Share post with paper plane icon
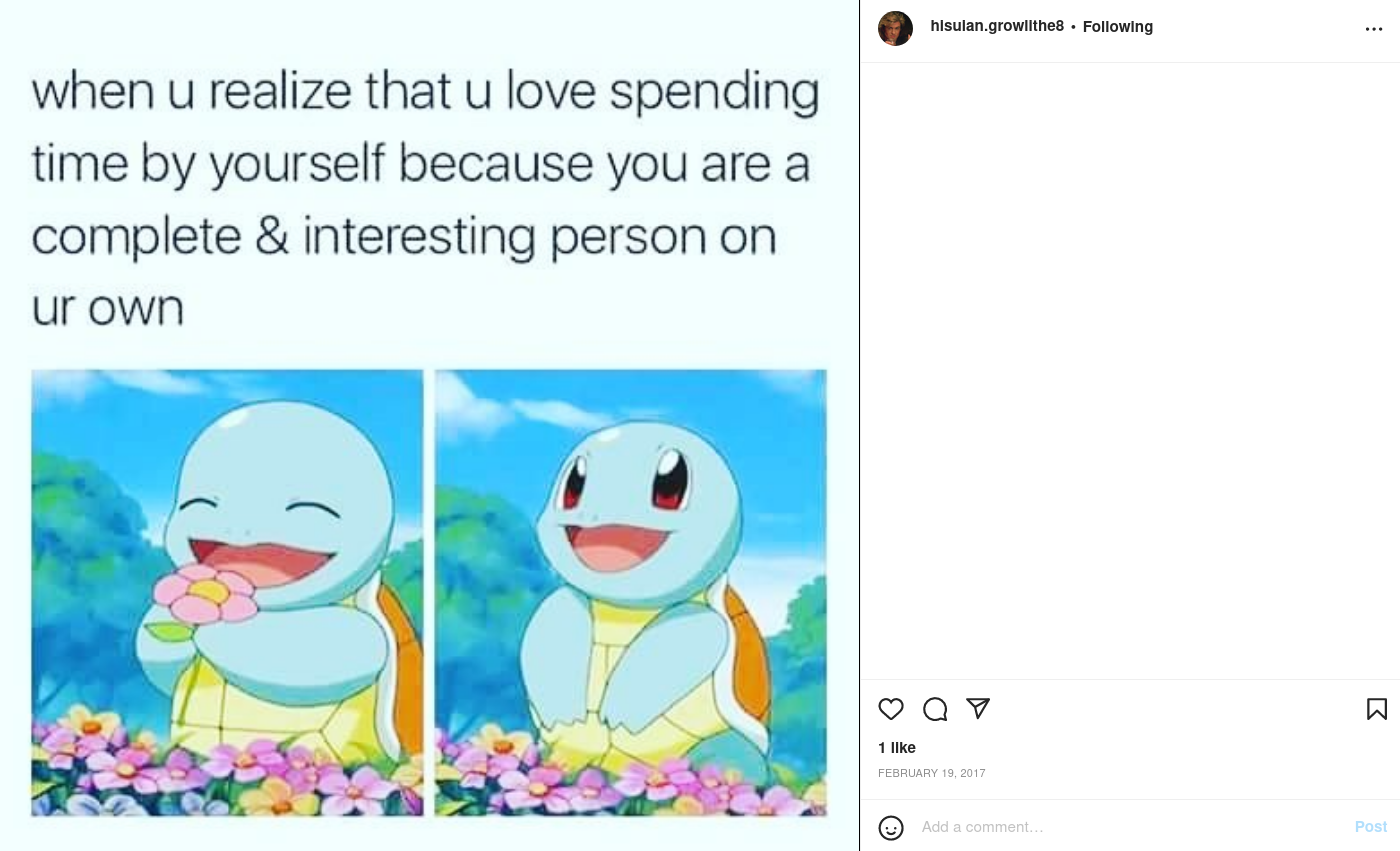1400x851 pixels. (x=978, y=709)
